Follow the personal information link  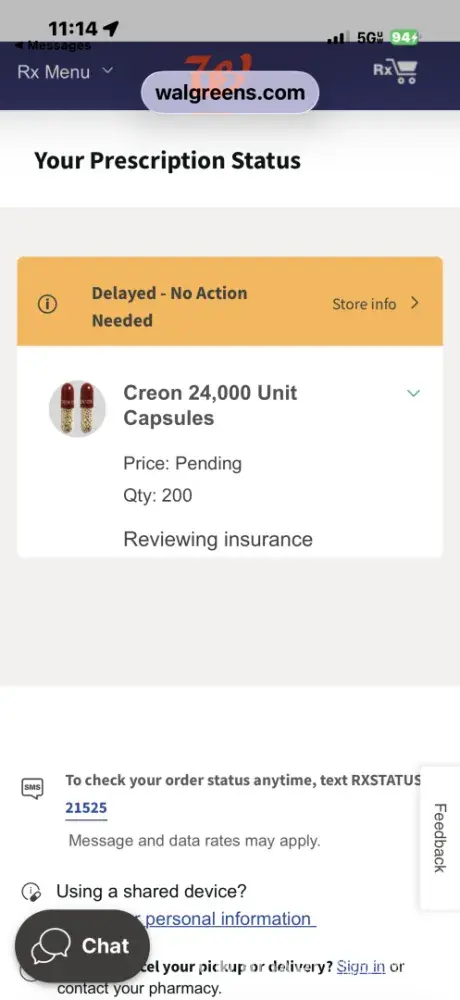230,919
